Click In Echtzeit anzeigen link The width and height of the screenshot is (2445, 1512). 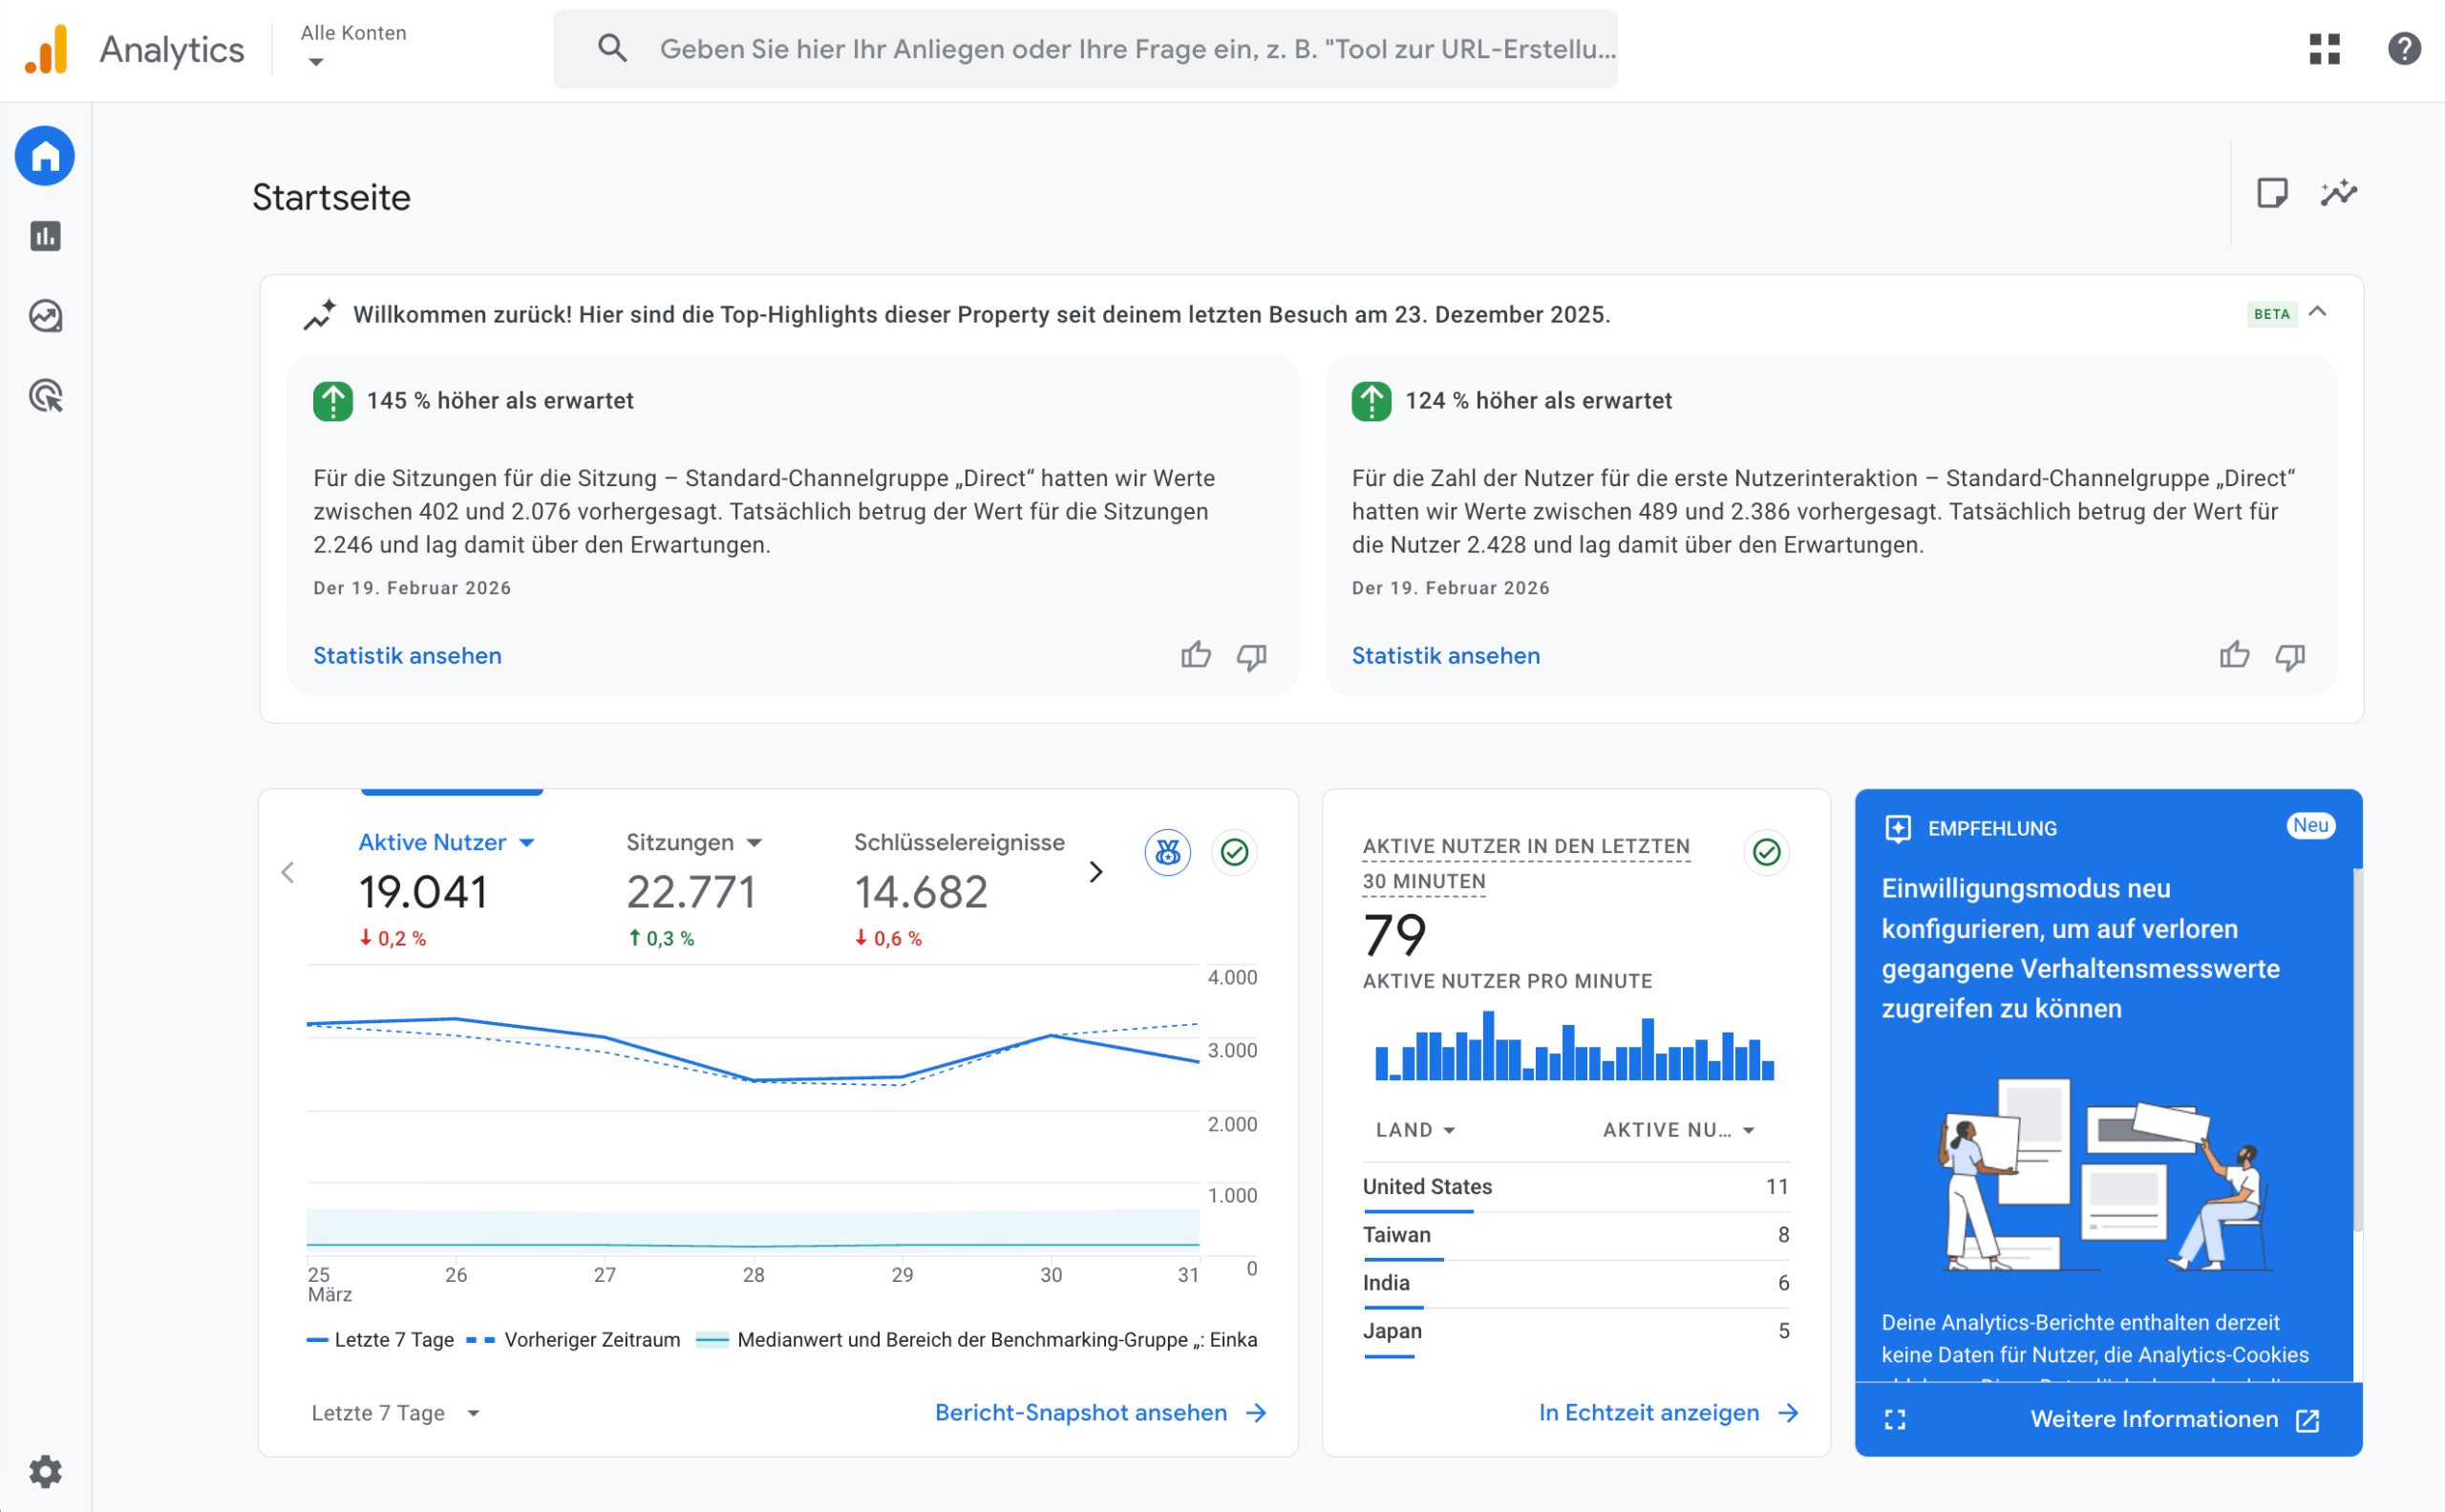(1648, 1413)
